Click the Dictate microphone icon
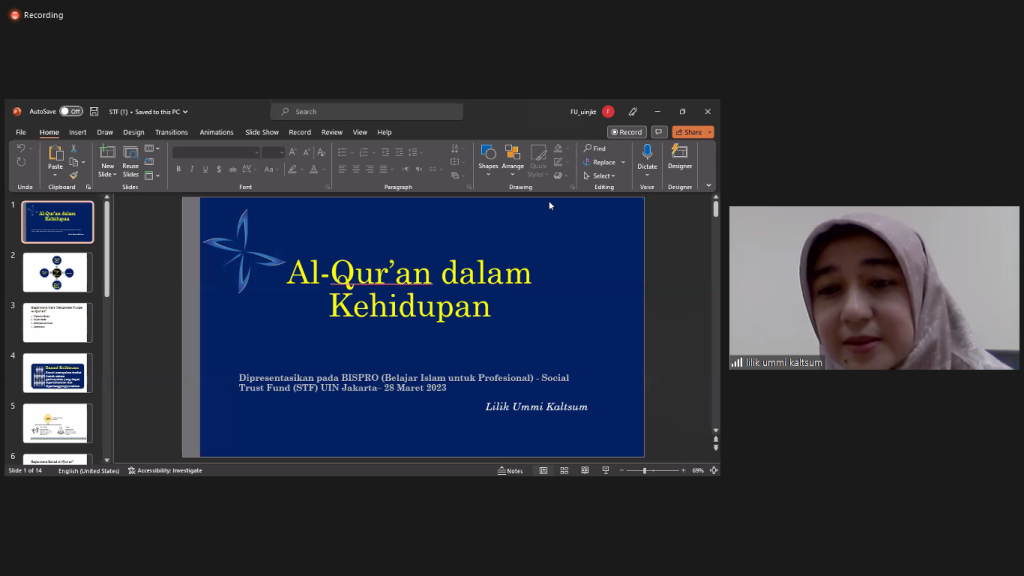Screen dimensions: 1024x576 [647, 153]
